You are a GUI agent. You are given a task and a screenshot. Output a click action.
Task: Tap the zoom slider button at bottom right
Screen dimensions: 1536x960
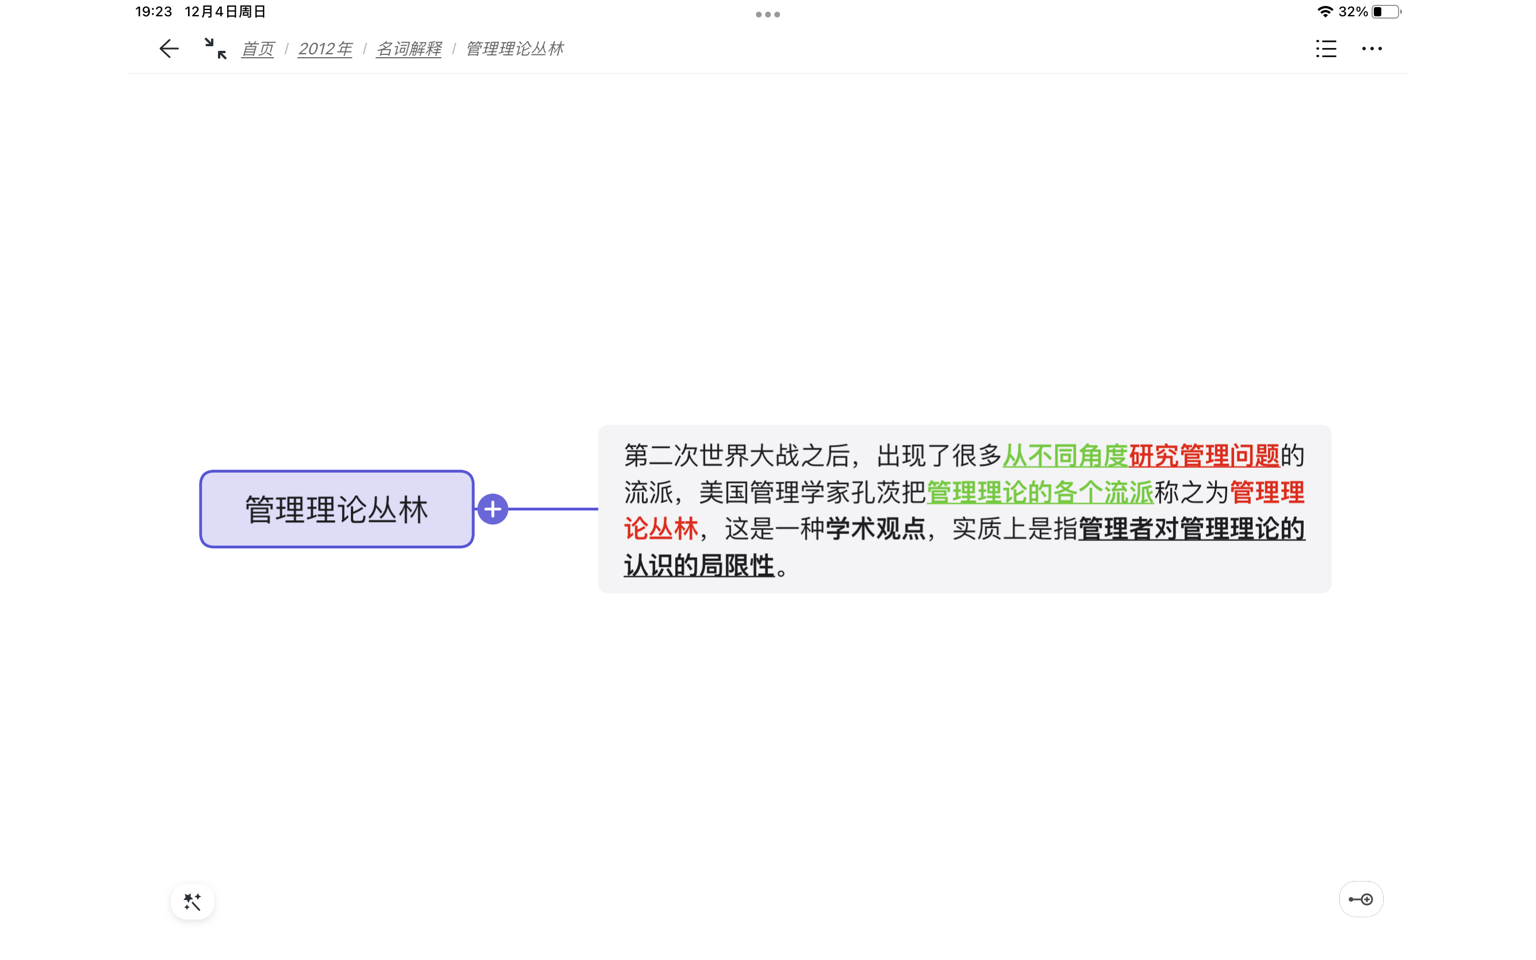click(1361, 899)
